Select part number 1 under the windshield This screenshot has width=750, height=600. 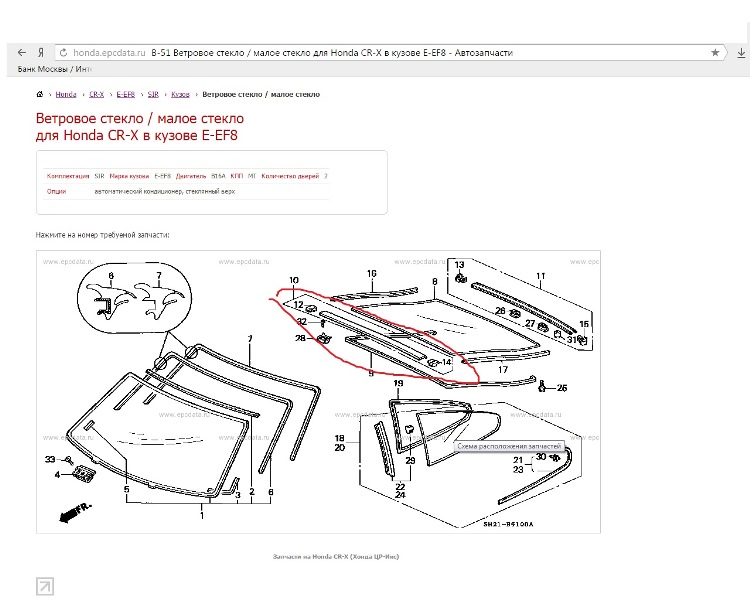coord(202,515)
